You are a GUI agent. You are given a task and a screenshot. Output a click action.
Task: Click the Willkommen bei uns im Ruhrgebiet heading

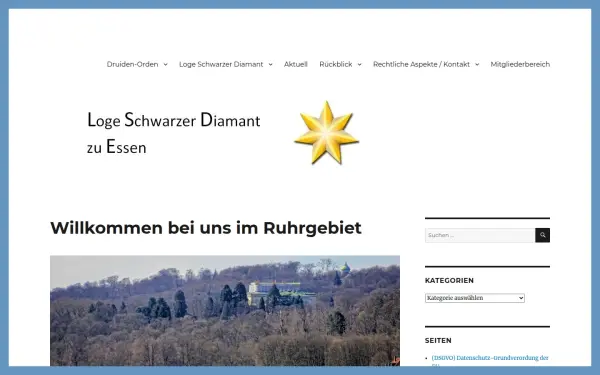click(206, 228)
